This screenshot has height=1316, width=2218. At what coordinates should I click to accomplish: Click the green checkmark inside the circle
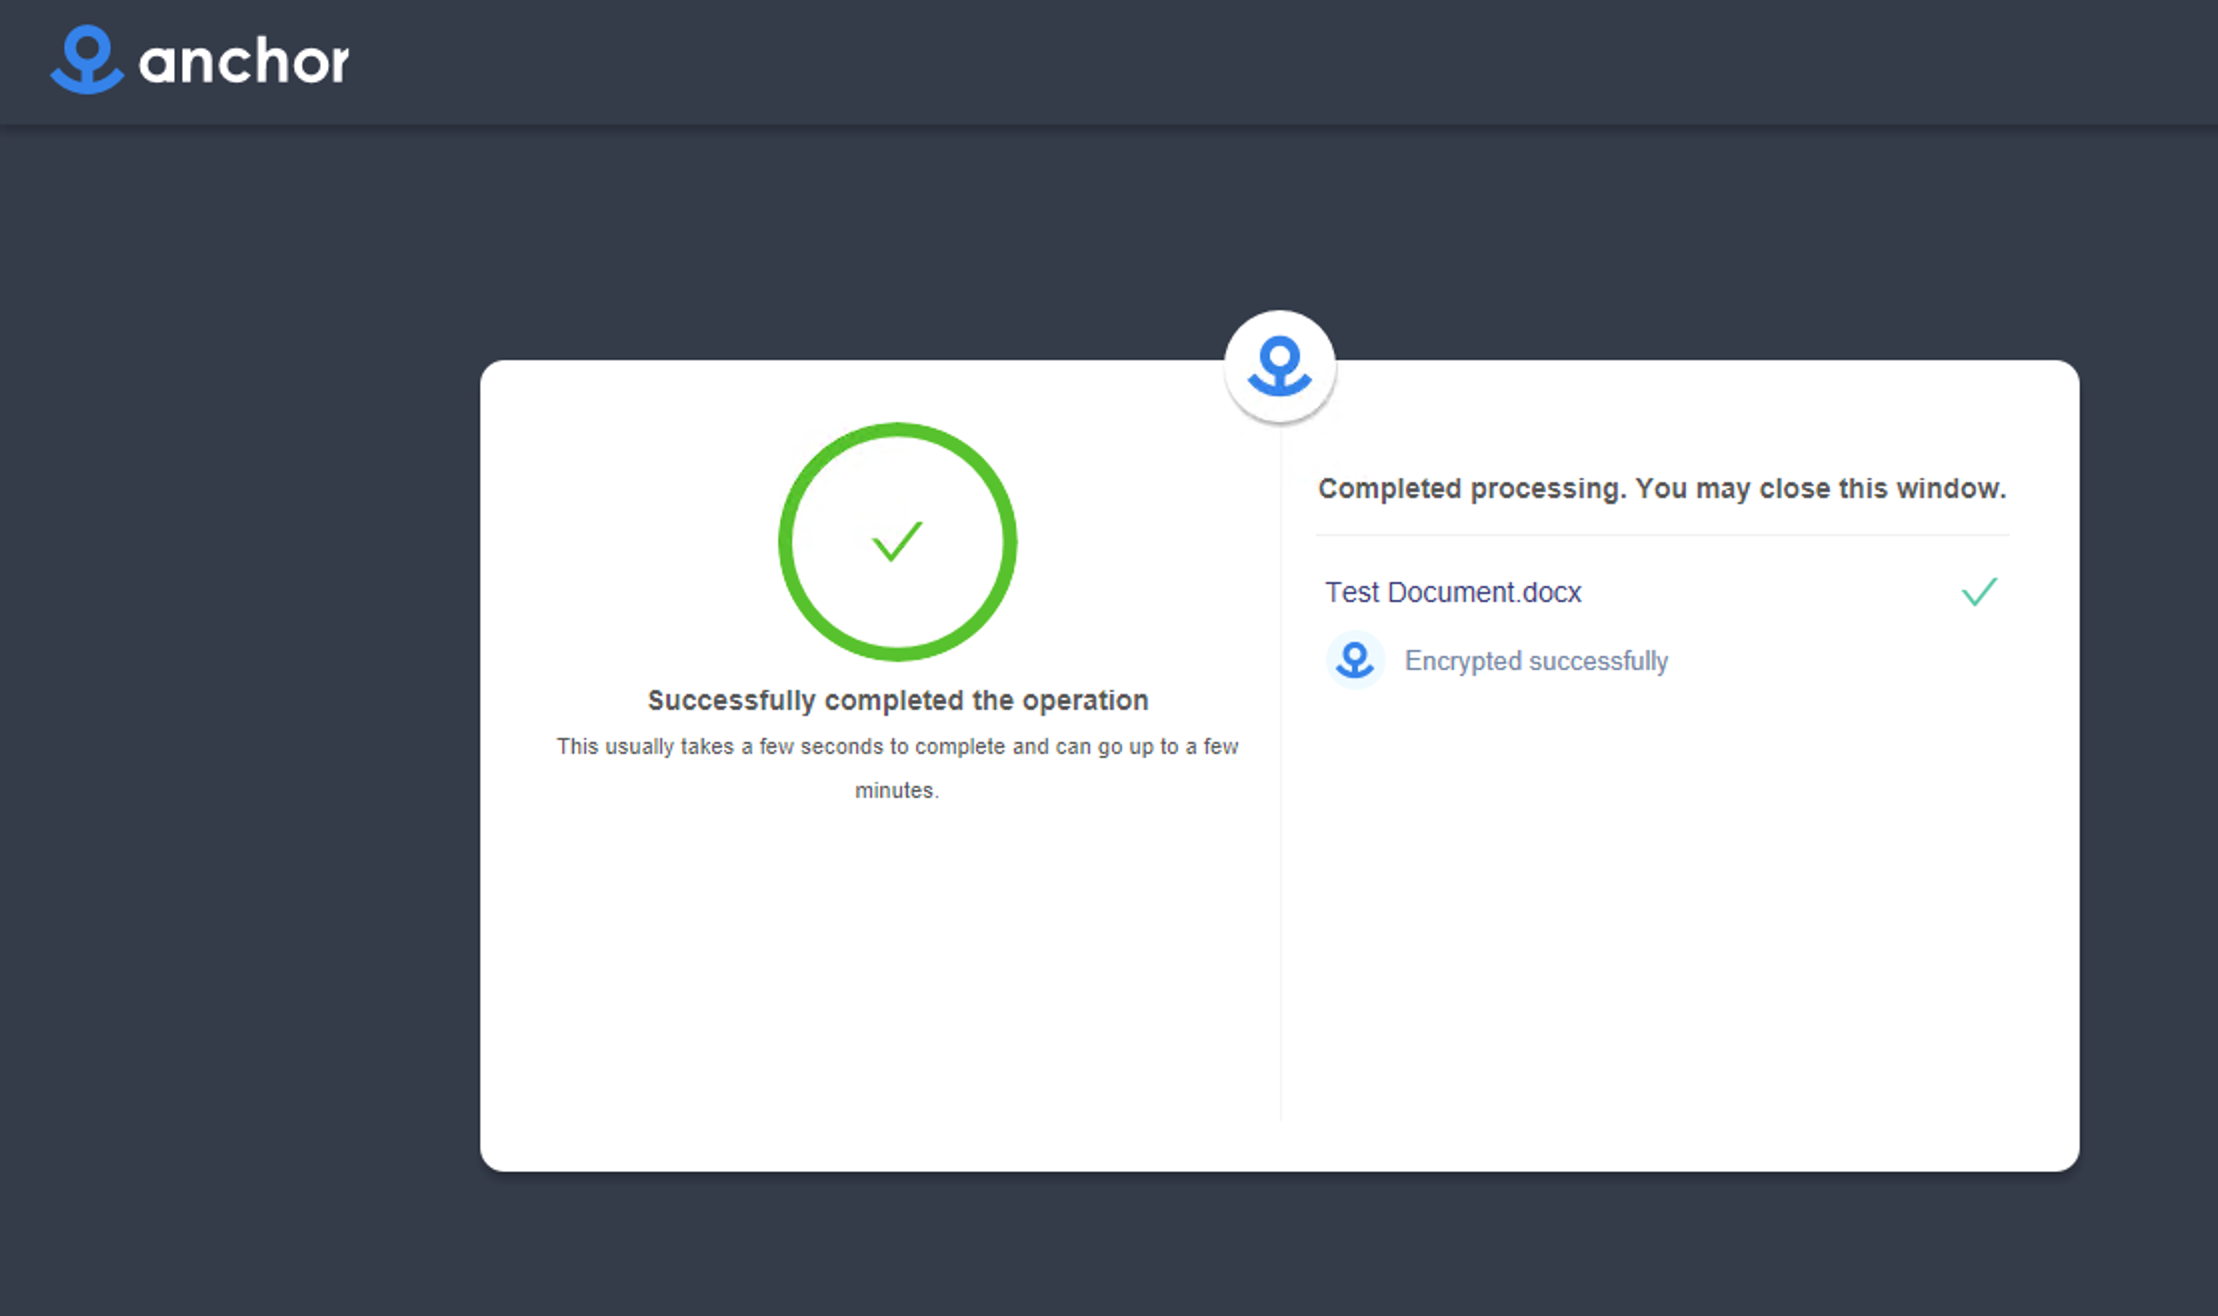[897, 542]
